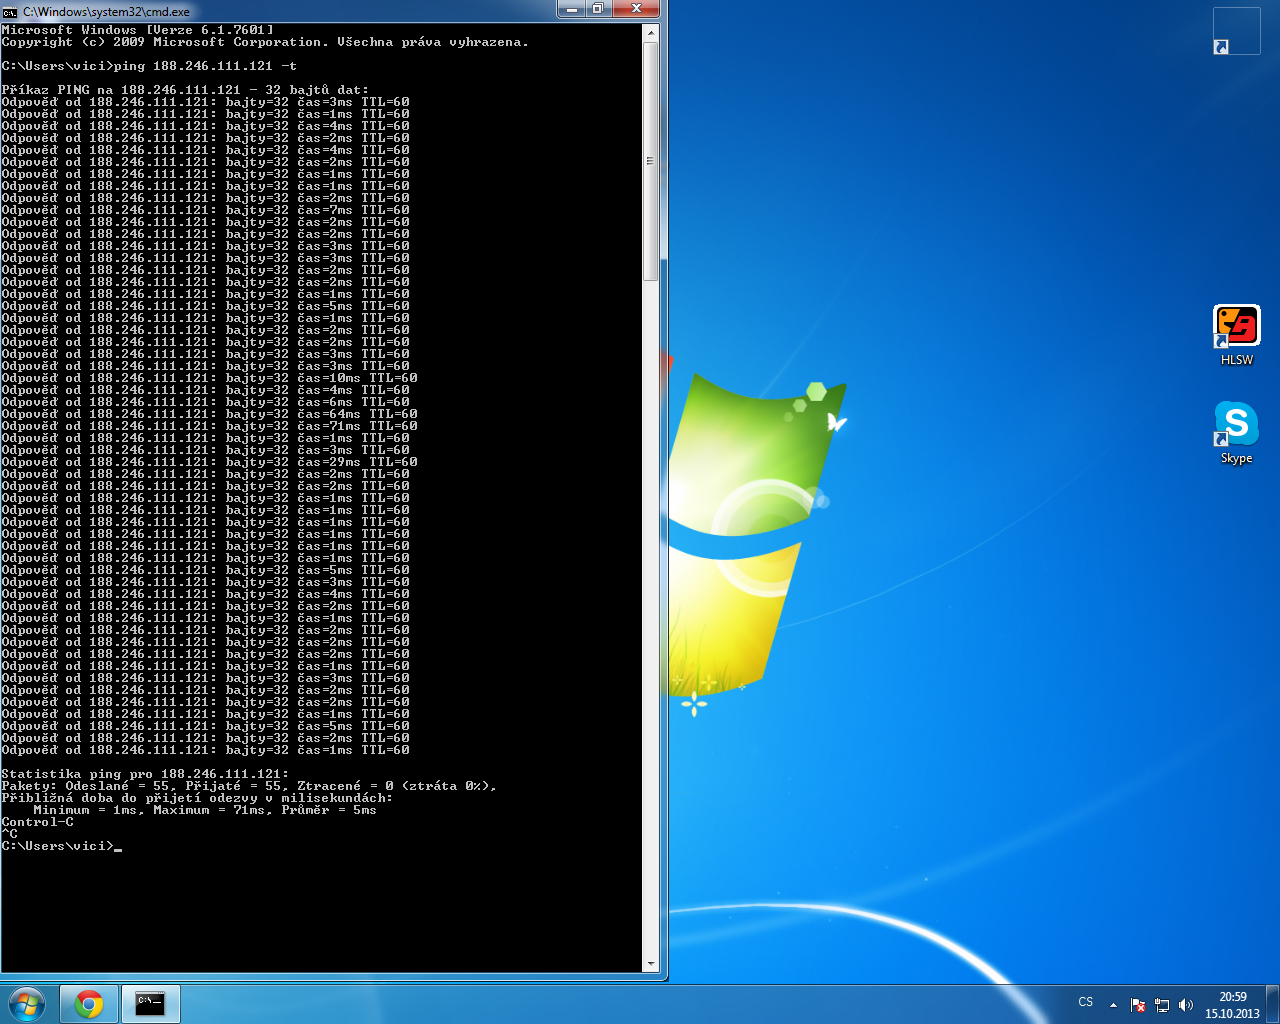The image size is (1280, 1024).
Task: Click the reply line with čas=7ms
Action: (205, 210)
